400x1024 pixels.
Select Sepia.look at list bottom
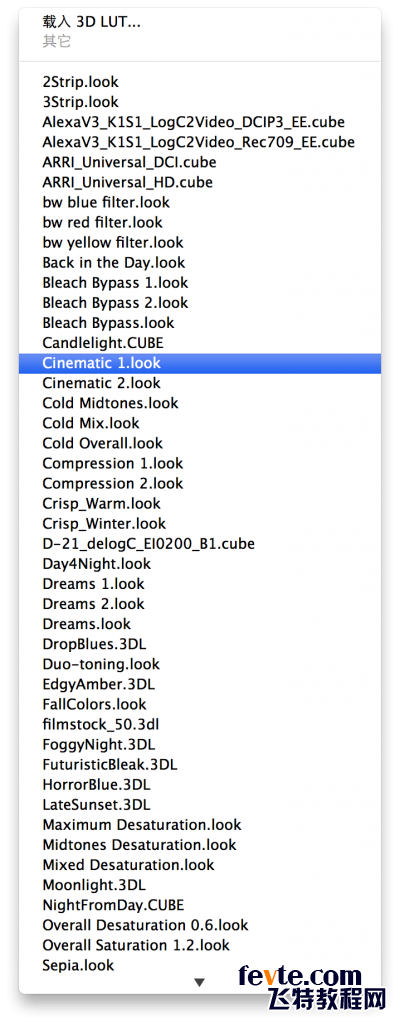point(199,965)
